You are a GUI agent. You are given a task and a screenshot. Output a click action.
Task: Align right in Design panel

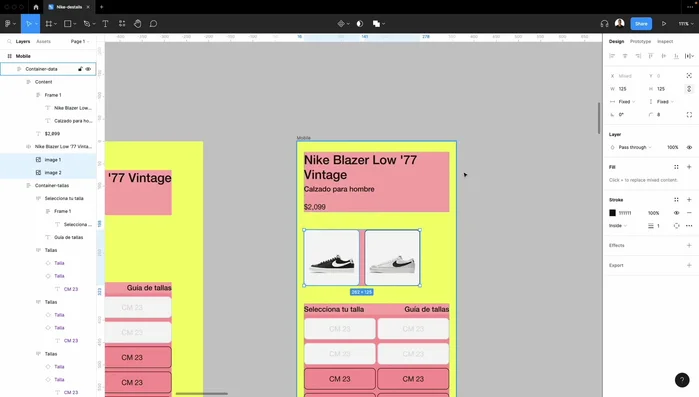tap(638, 56)
